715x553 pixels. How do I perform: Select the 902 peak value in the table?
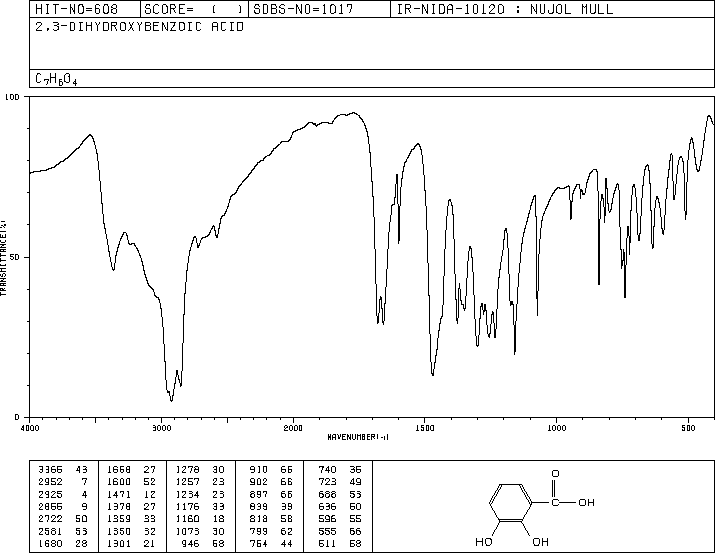point(259,482)
